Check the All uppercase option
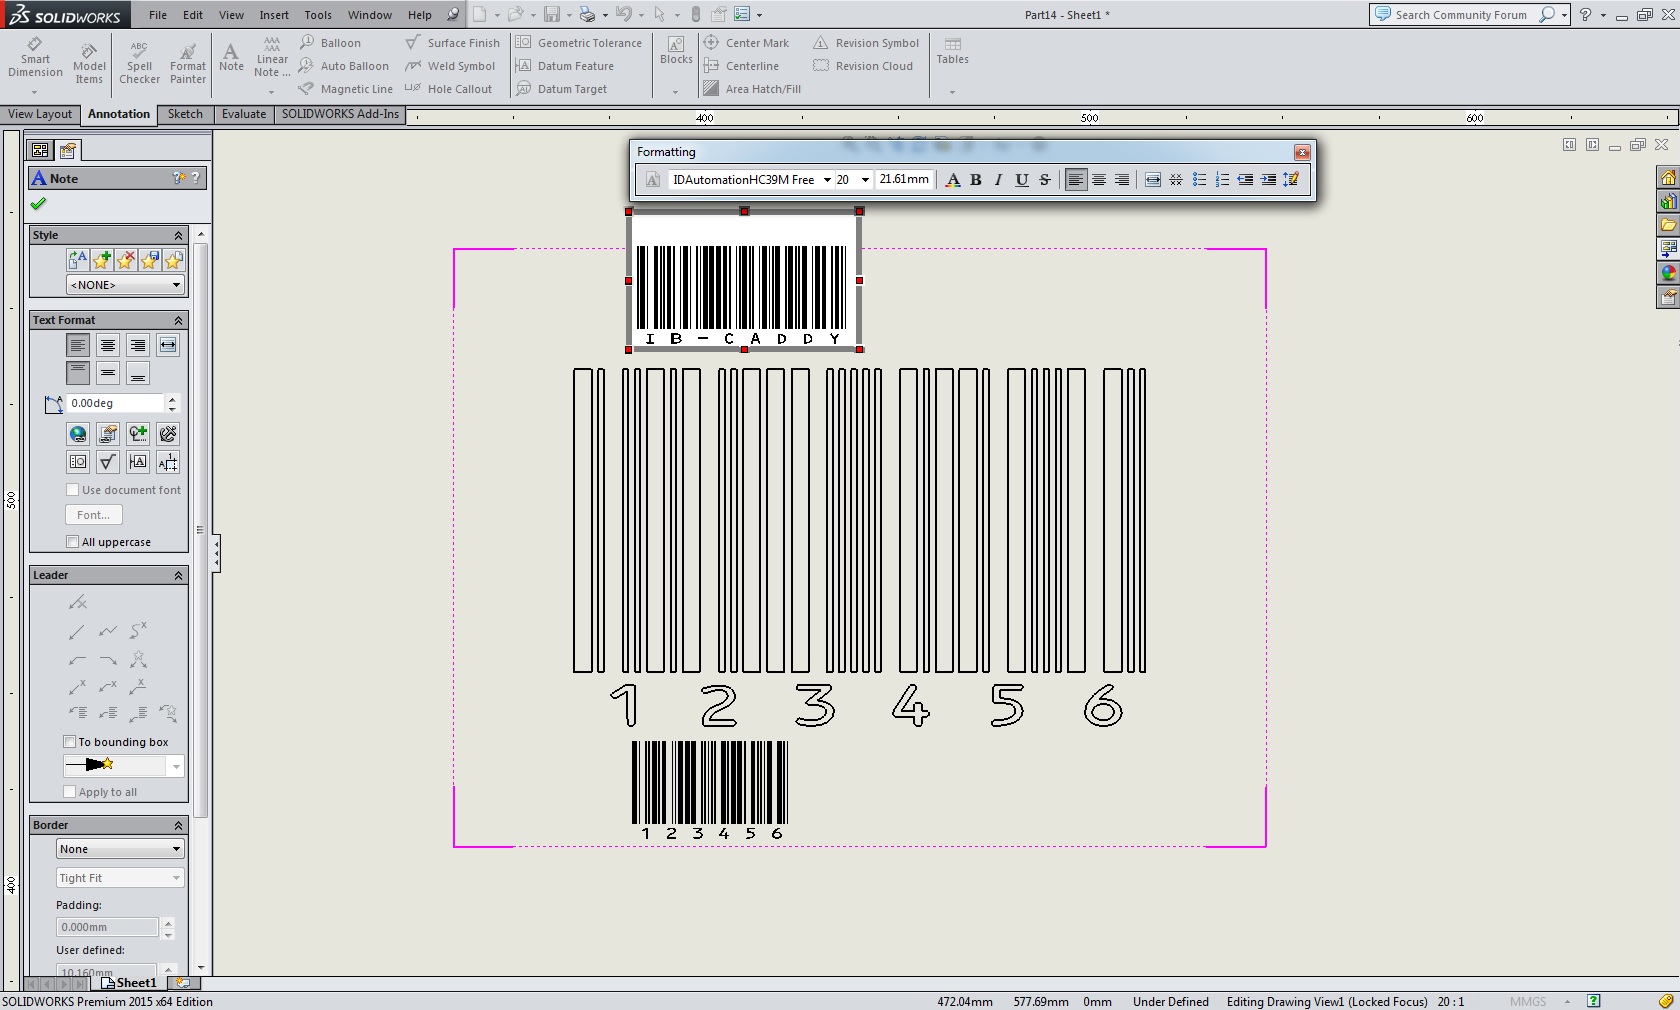The height and width of the screenshot is (1010, 1680). 72,542
